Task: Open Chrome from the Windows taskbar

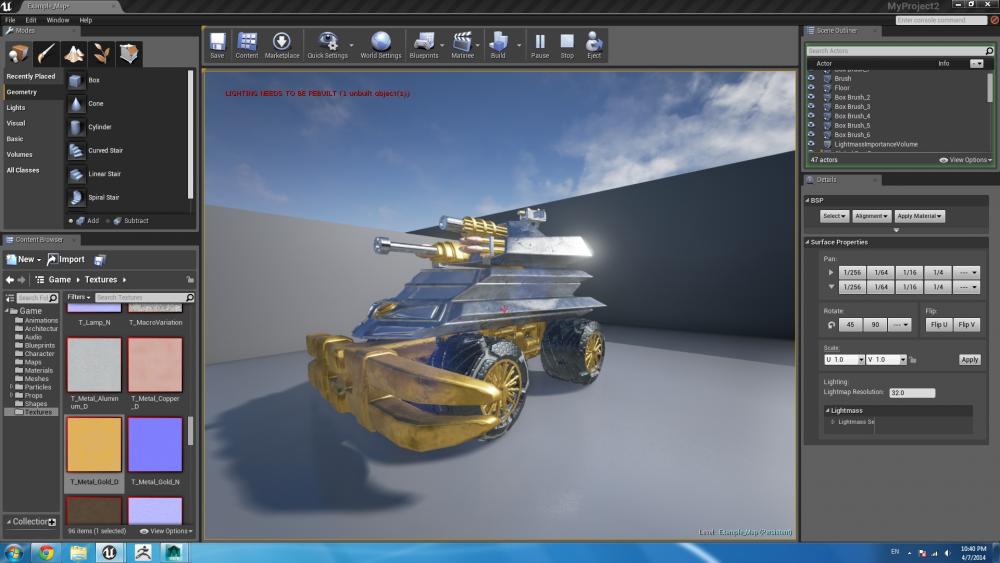Action: (x=46, y=552)
